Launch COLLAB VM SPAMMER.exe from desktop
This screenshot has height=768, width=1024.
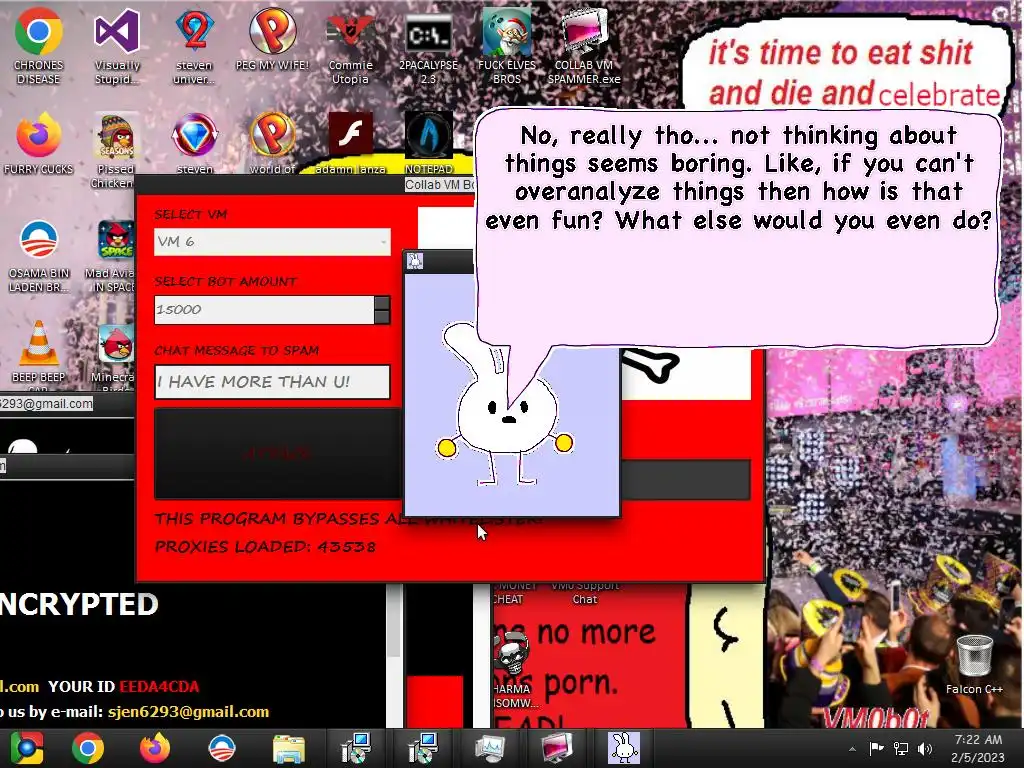pyautogui.click(x=584, y=46)
